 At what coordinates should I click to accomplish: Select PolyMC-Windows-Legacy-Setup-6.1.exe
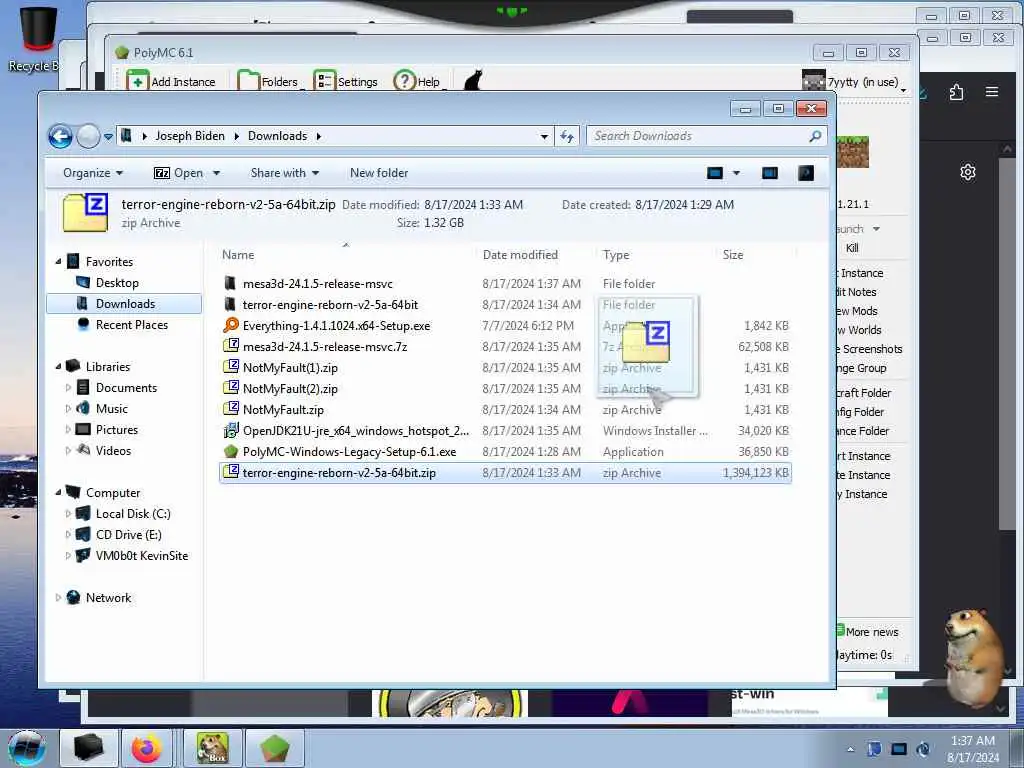click(x=349, y=452)
